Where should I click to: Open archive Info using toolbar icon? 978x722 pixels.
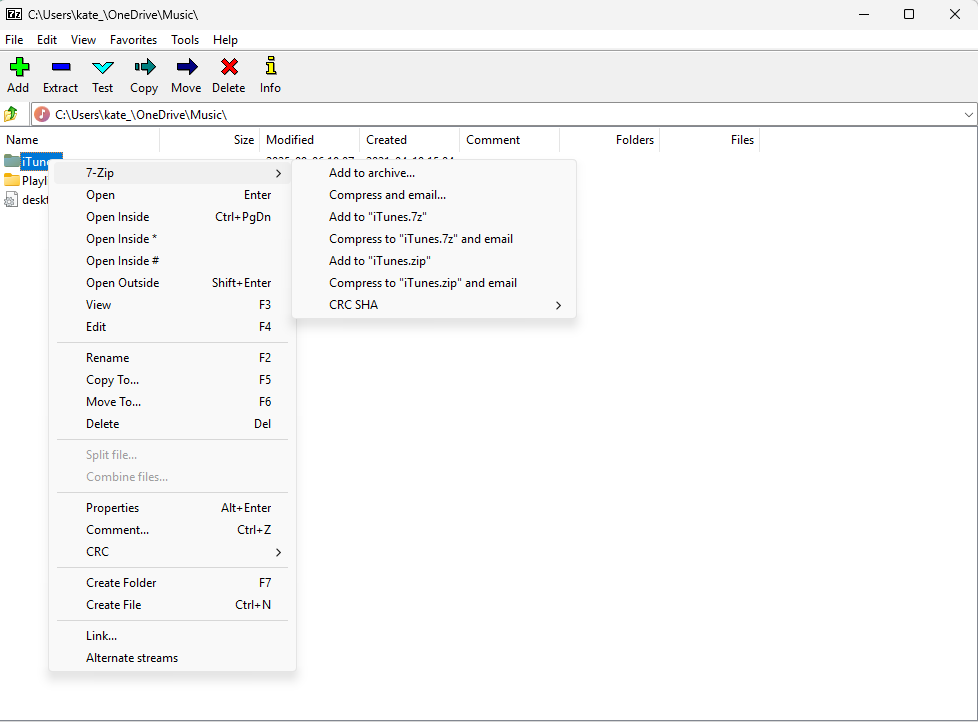click(x=269, y=74)
